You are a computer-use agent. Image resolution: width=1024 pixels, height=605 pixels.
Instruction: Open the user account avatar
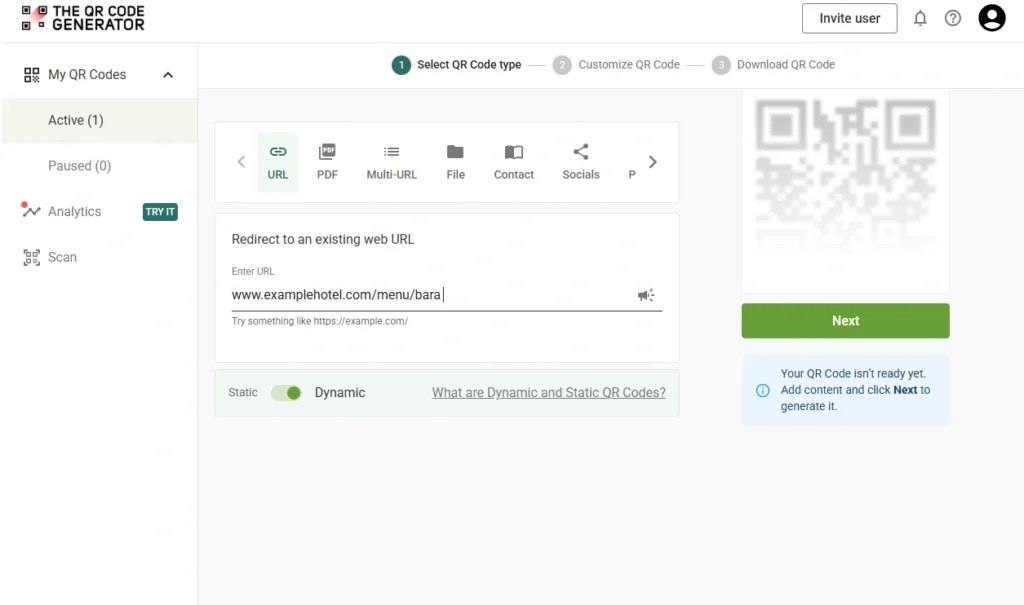pyautogui.click(x=991, y=18)
